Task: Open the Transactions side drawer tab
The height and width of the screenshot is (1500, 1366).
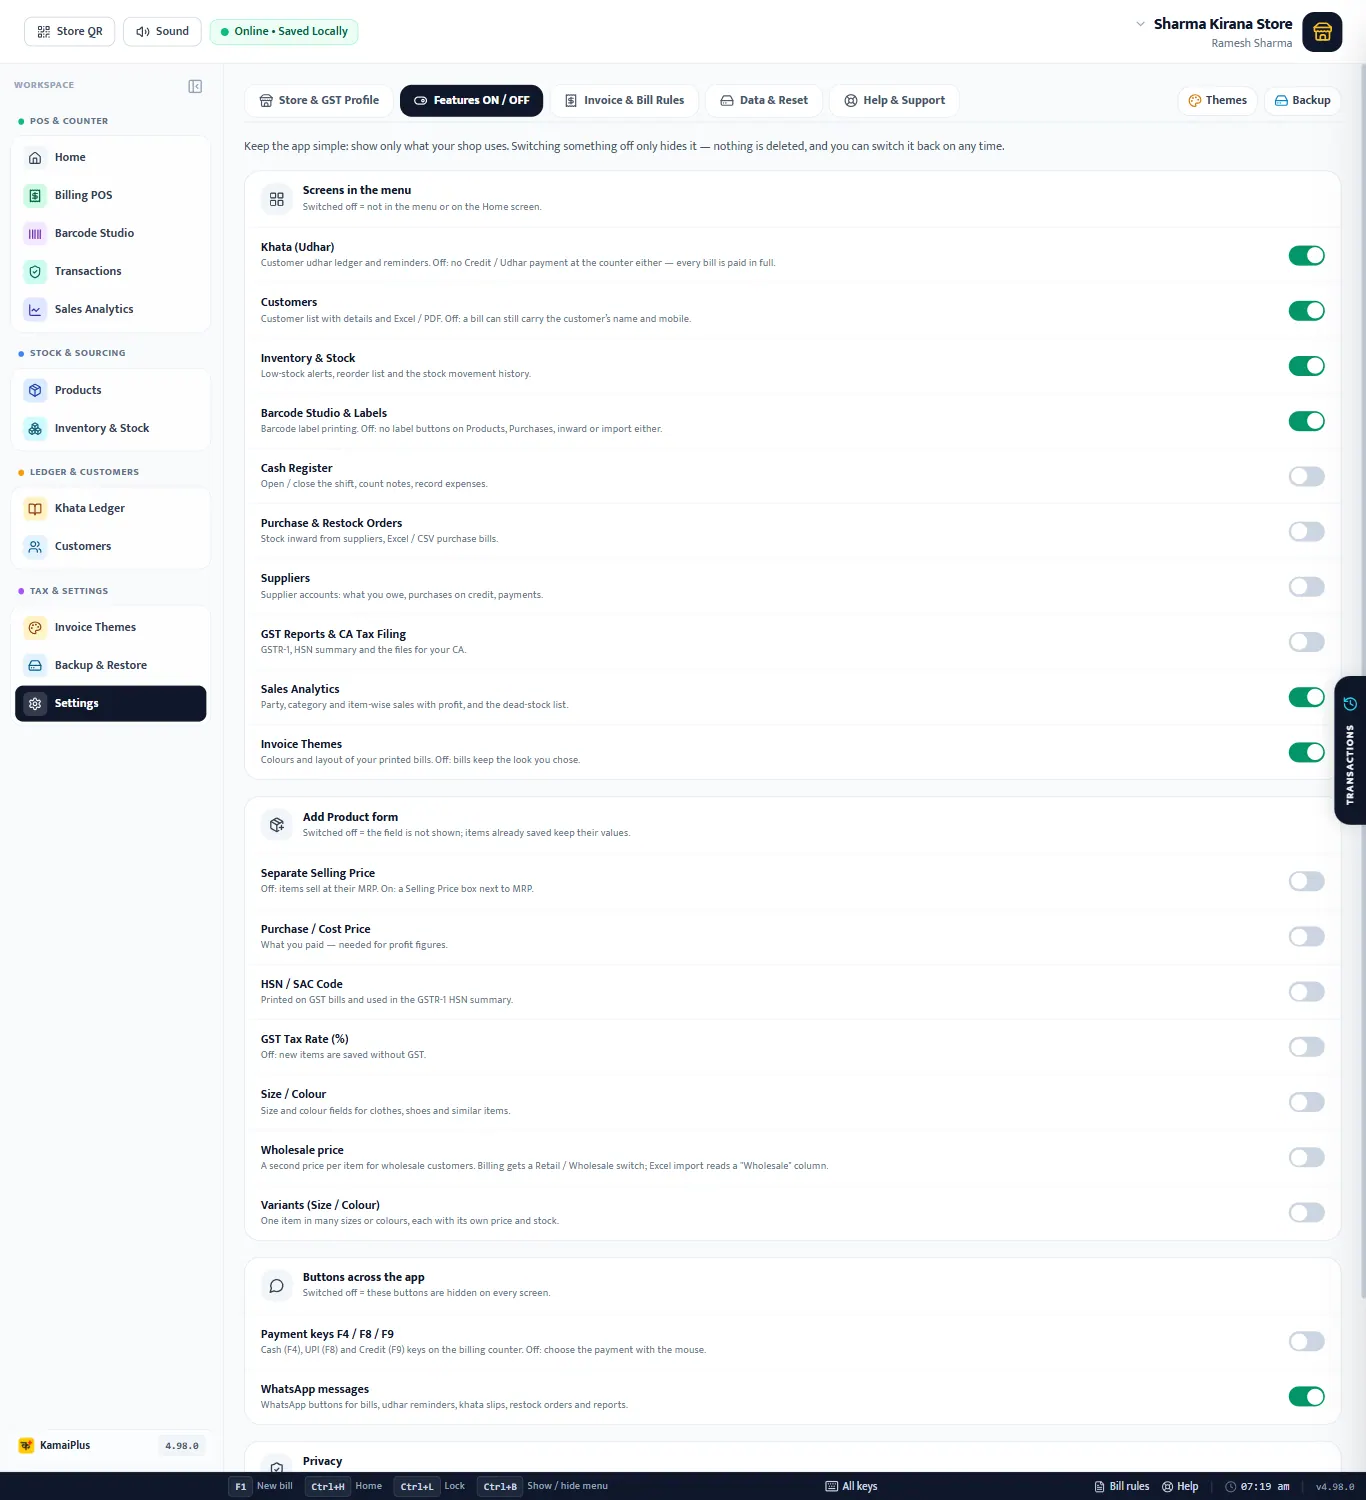Action: point(1350,750)
